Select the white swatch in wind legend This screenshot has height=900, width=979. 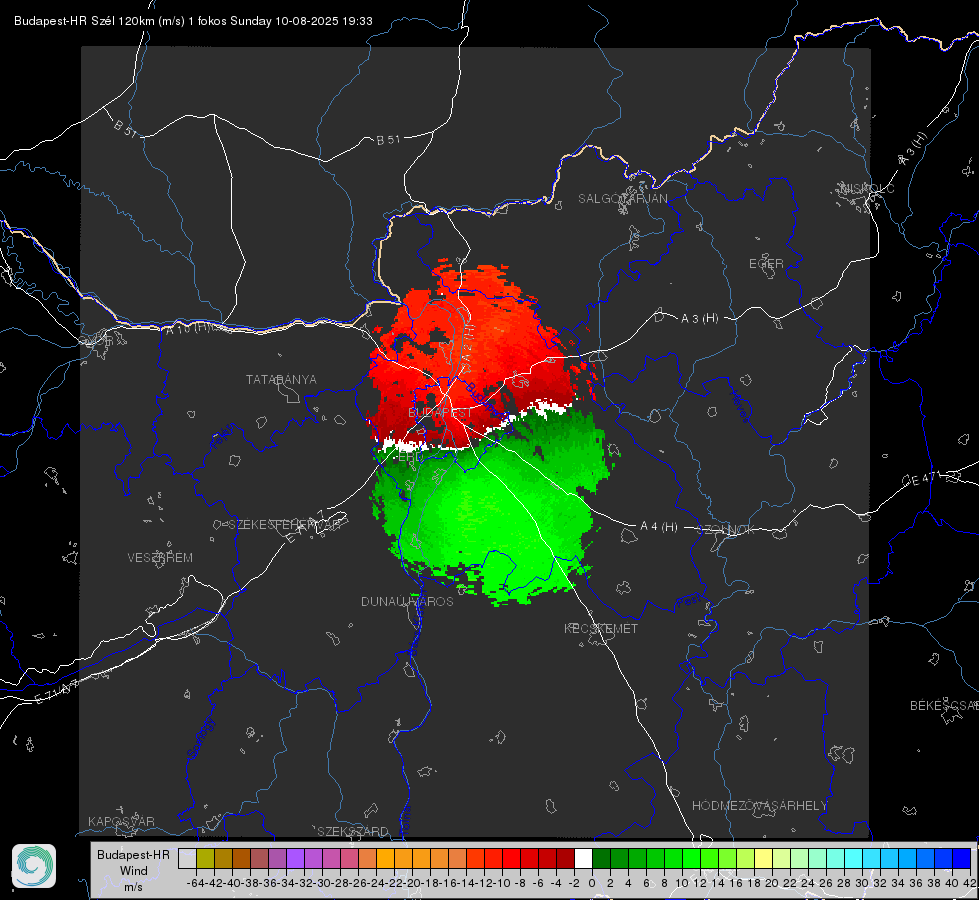(x=583, y=859)
